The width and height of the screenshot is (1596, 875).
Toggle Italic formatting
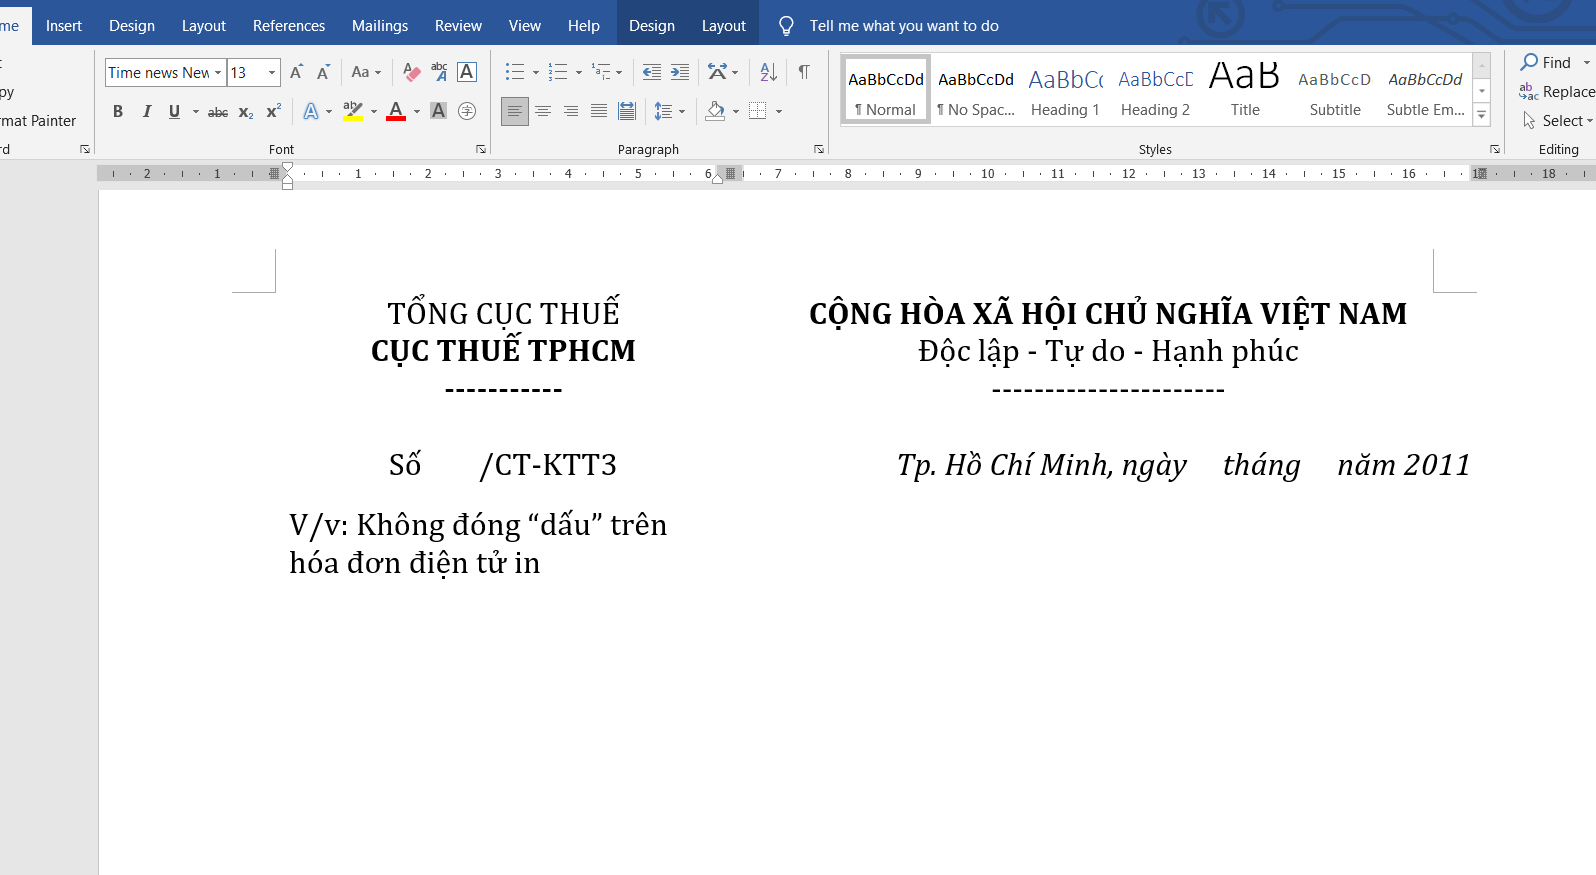point(146,112)
